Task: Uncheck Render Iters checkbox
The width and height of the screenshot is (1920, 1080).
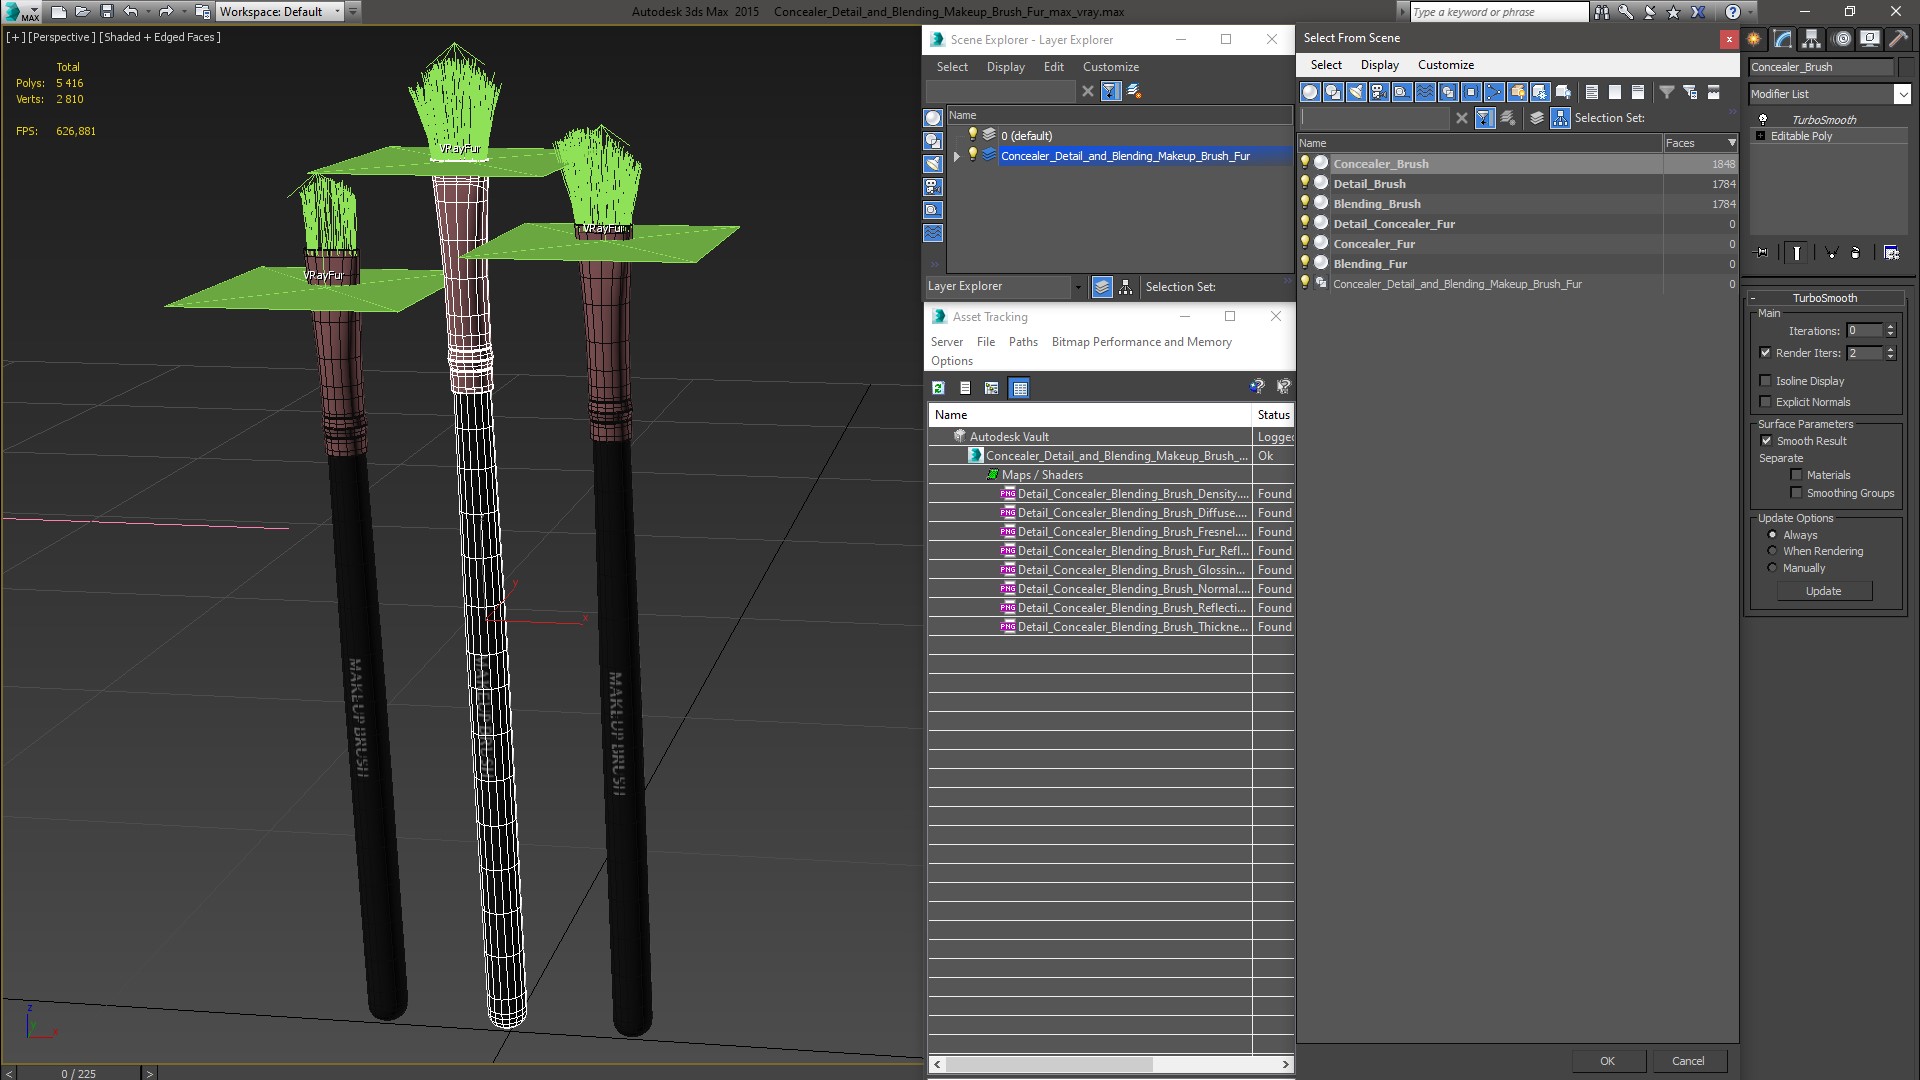Action: click(1765, 353)
